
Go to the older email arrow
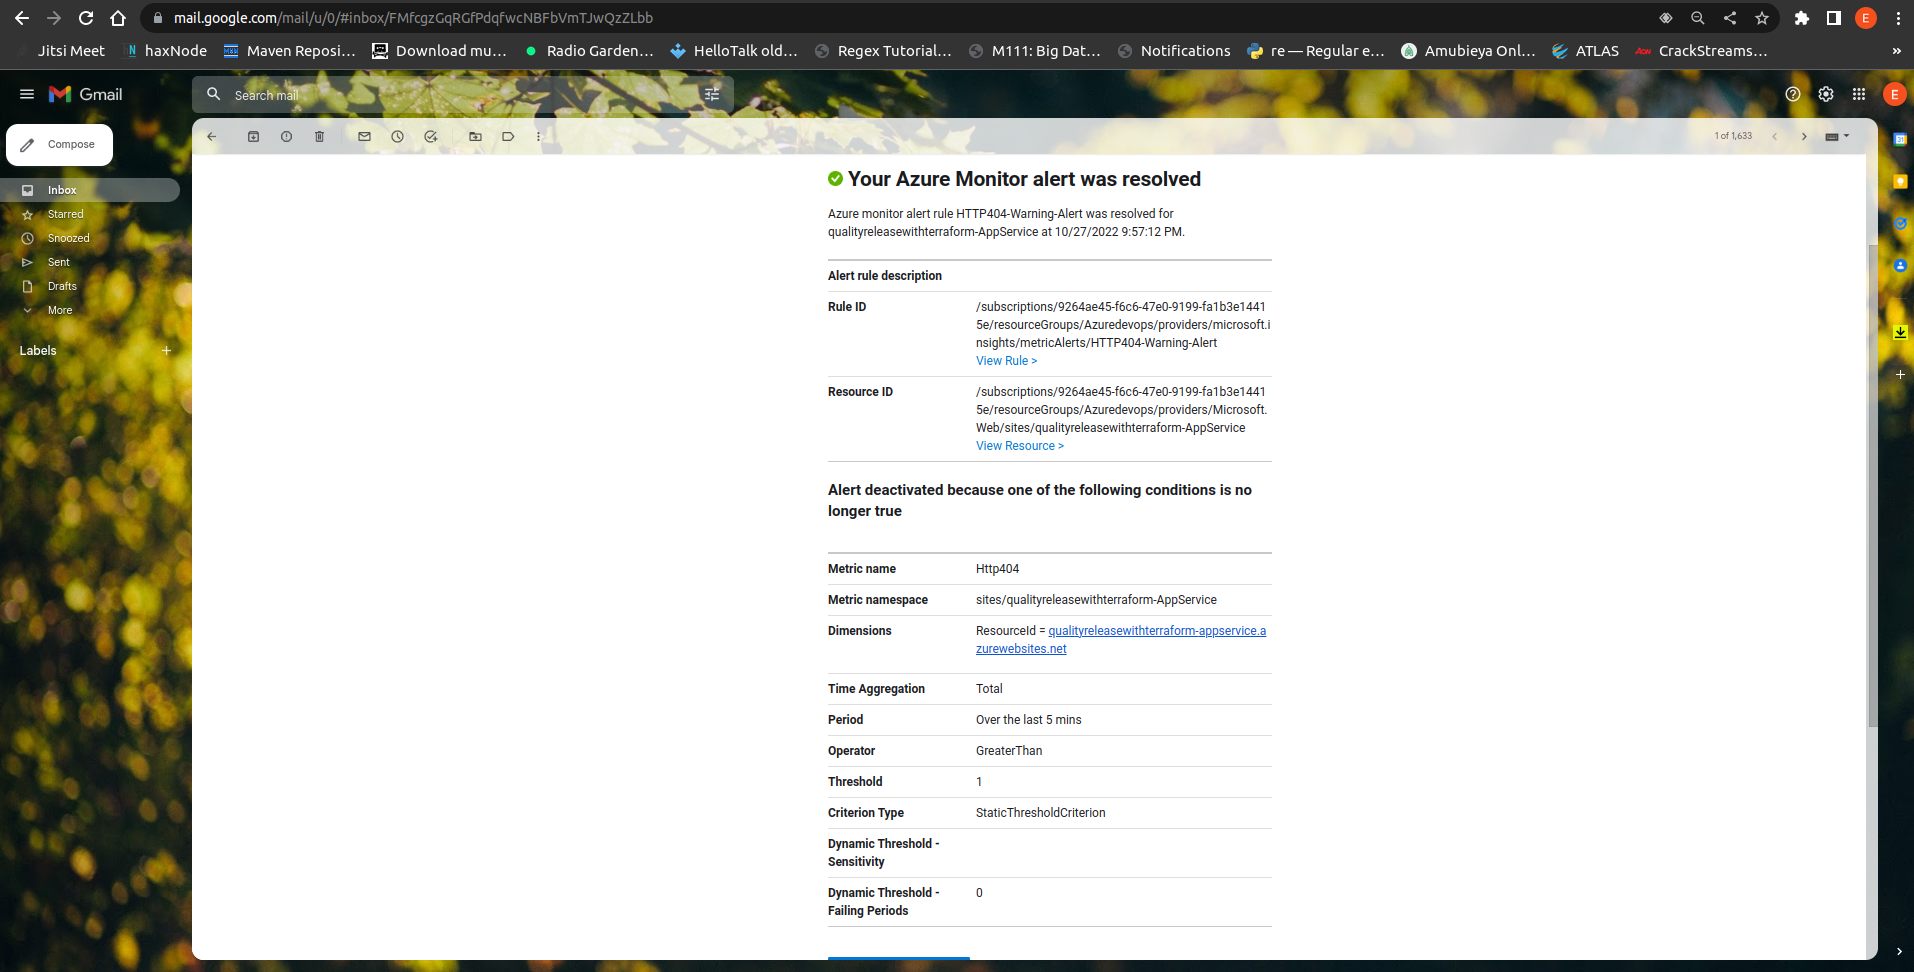[x=1804, y=136]
